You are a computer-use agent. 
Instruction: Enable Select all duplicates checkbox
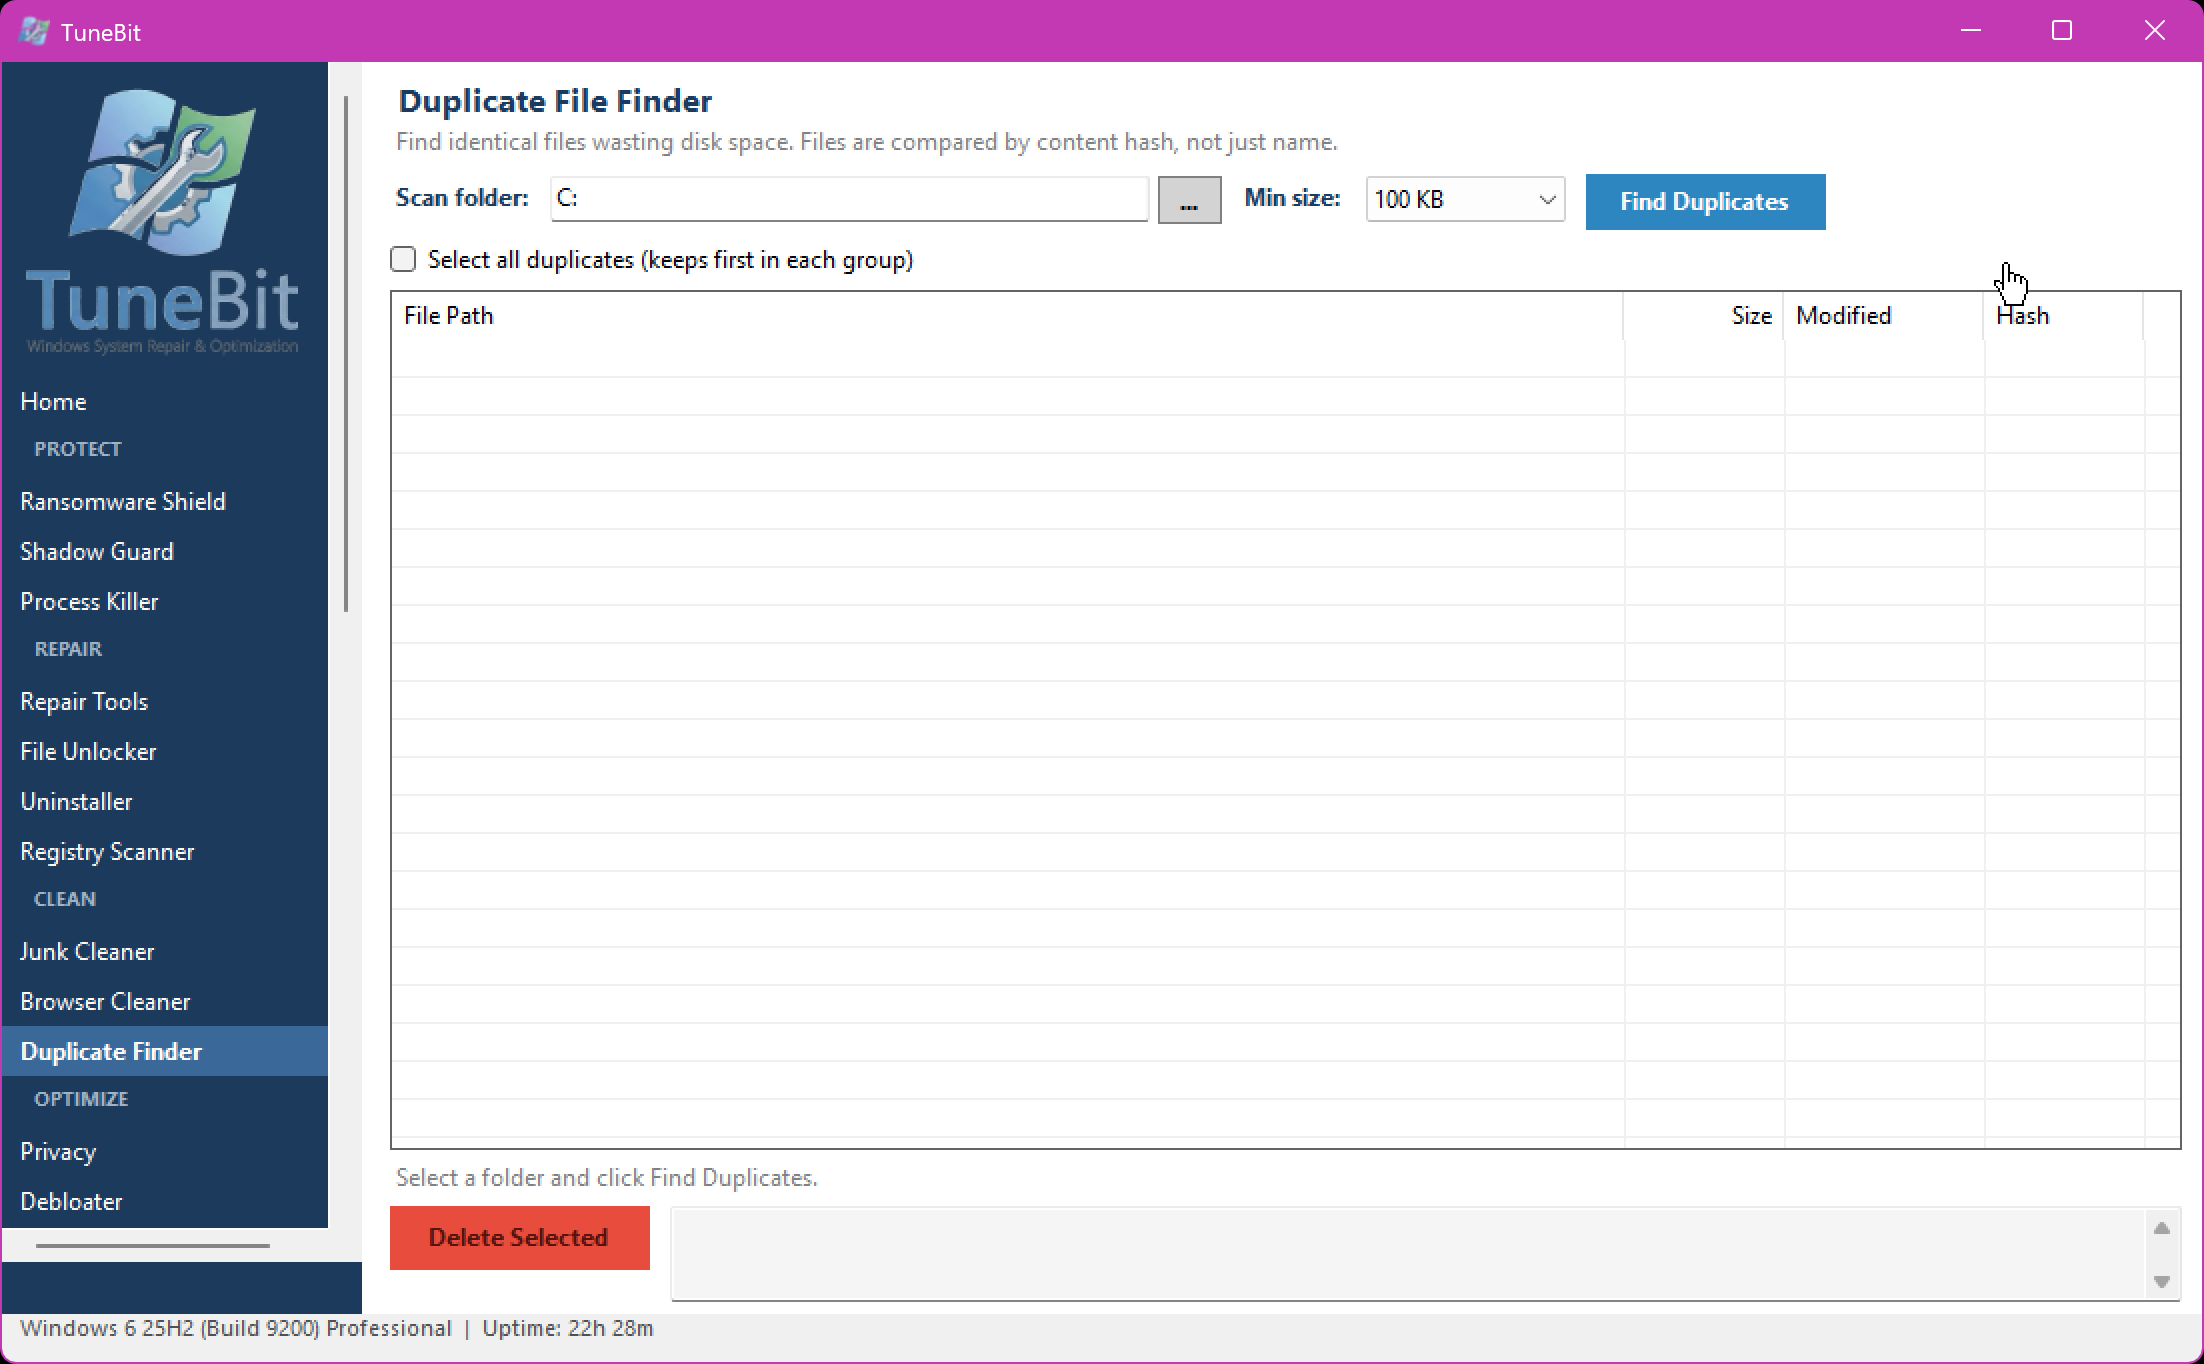point(403,260)
